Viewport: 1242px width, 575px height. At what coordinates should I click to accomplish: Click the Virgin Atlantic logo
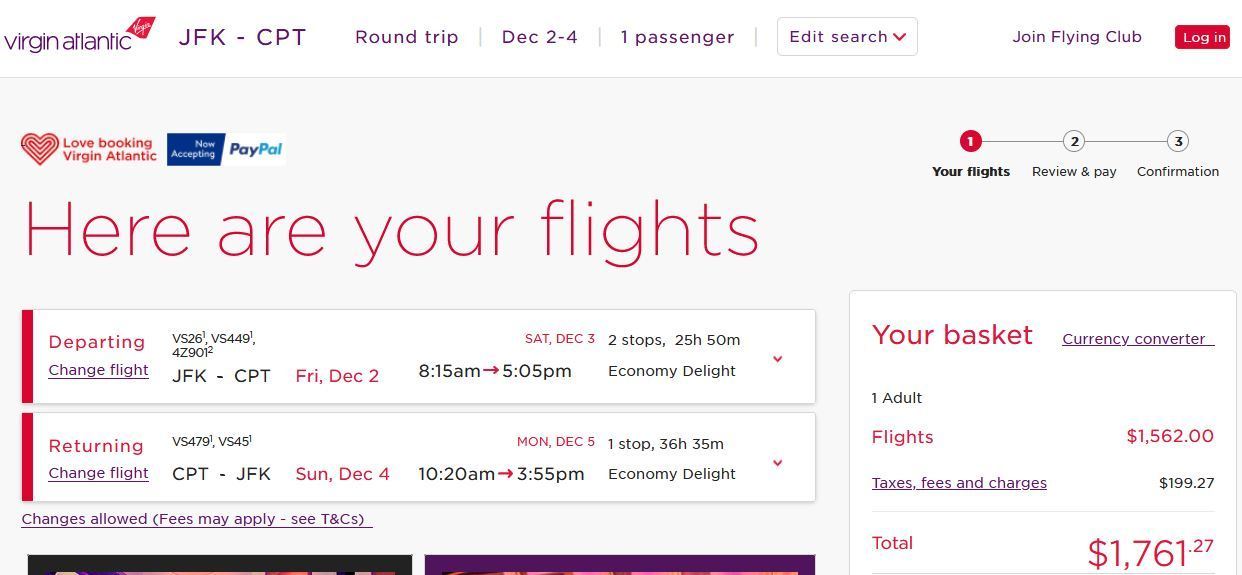(80, 36)
